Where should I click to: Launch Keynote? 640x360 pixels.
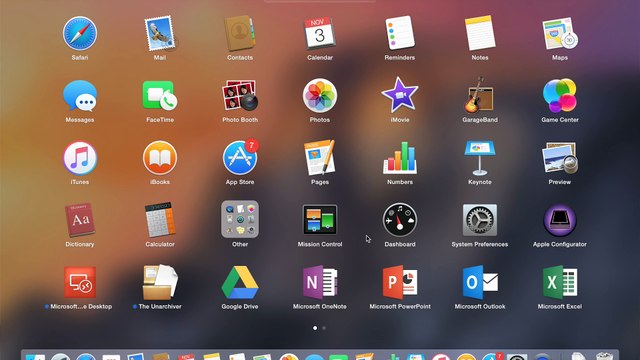480,158
